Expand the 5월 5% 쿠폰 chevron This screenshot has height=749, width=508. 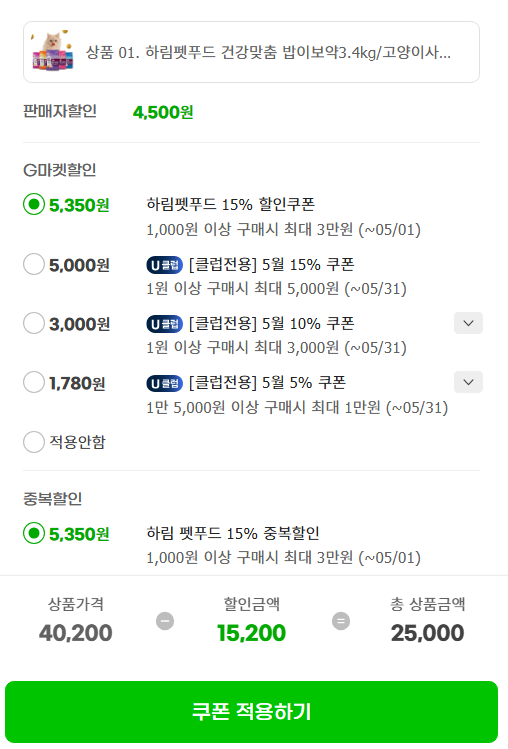468,382
